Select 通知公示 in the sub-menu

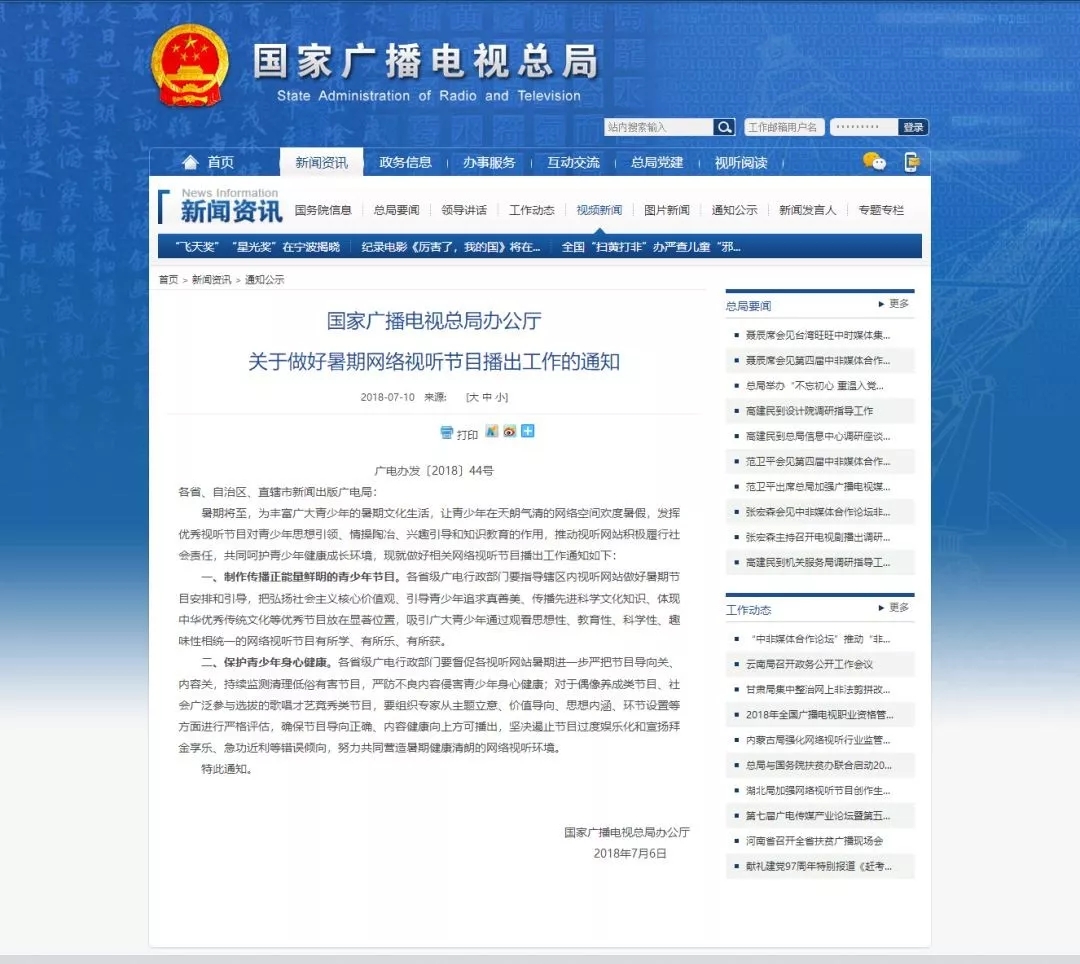734,210
